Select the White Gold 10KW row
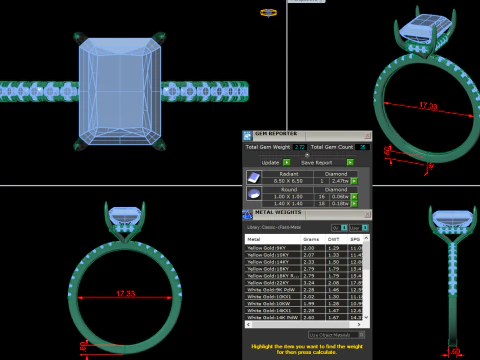 (304, 304)
